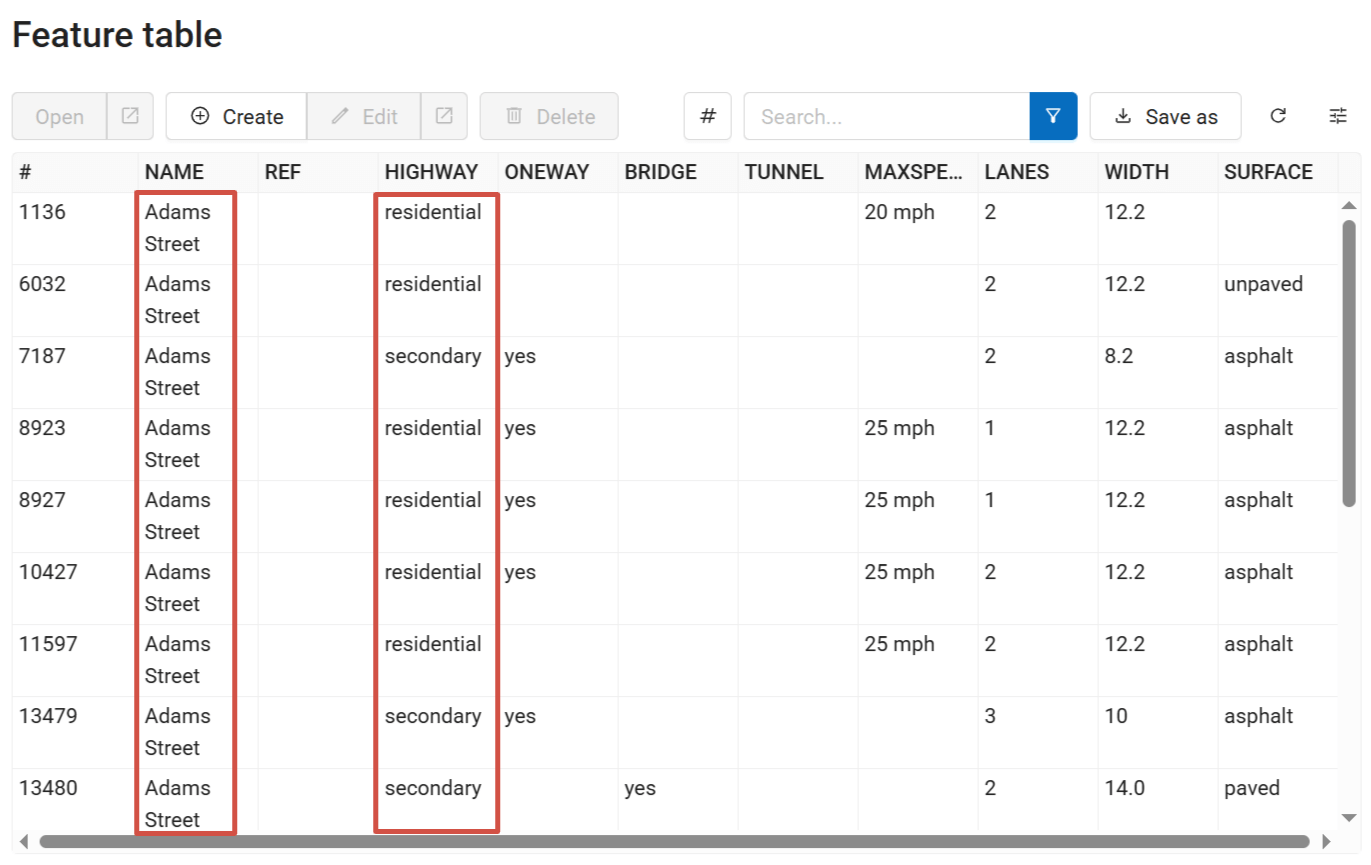This screenshot has width=1371, height=865.
Task: Click the open in new tab icon beside Open
Action: [x=130, y=116]
